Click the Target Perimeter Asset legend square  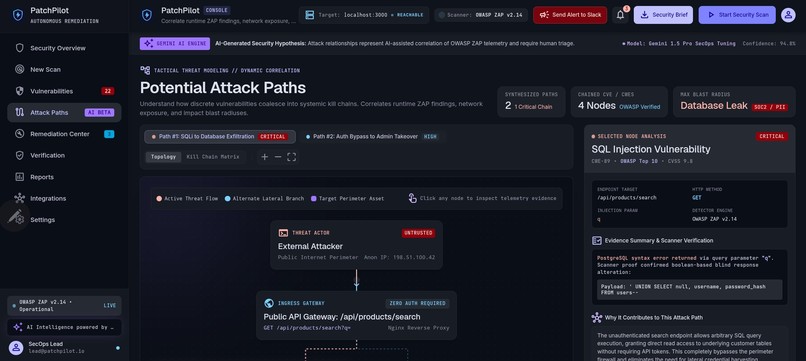(314, 198)
